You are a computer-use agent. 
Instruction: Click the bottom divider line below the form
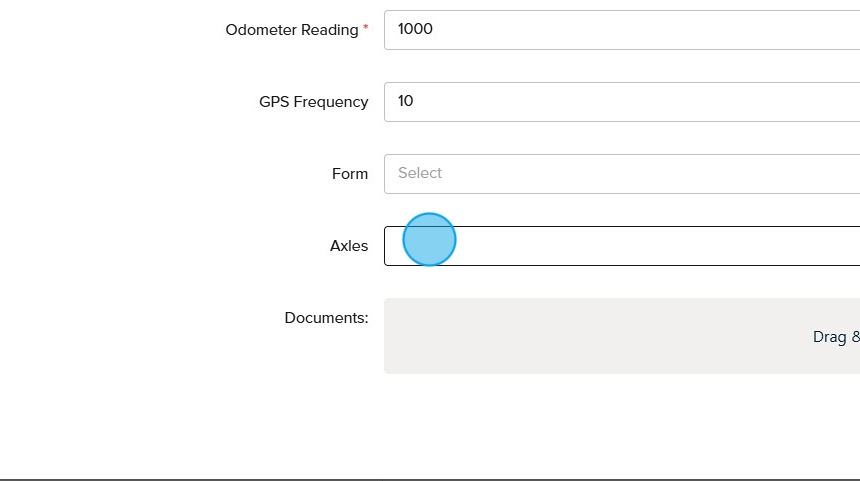tap(430, 479)
